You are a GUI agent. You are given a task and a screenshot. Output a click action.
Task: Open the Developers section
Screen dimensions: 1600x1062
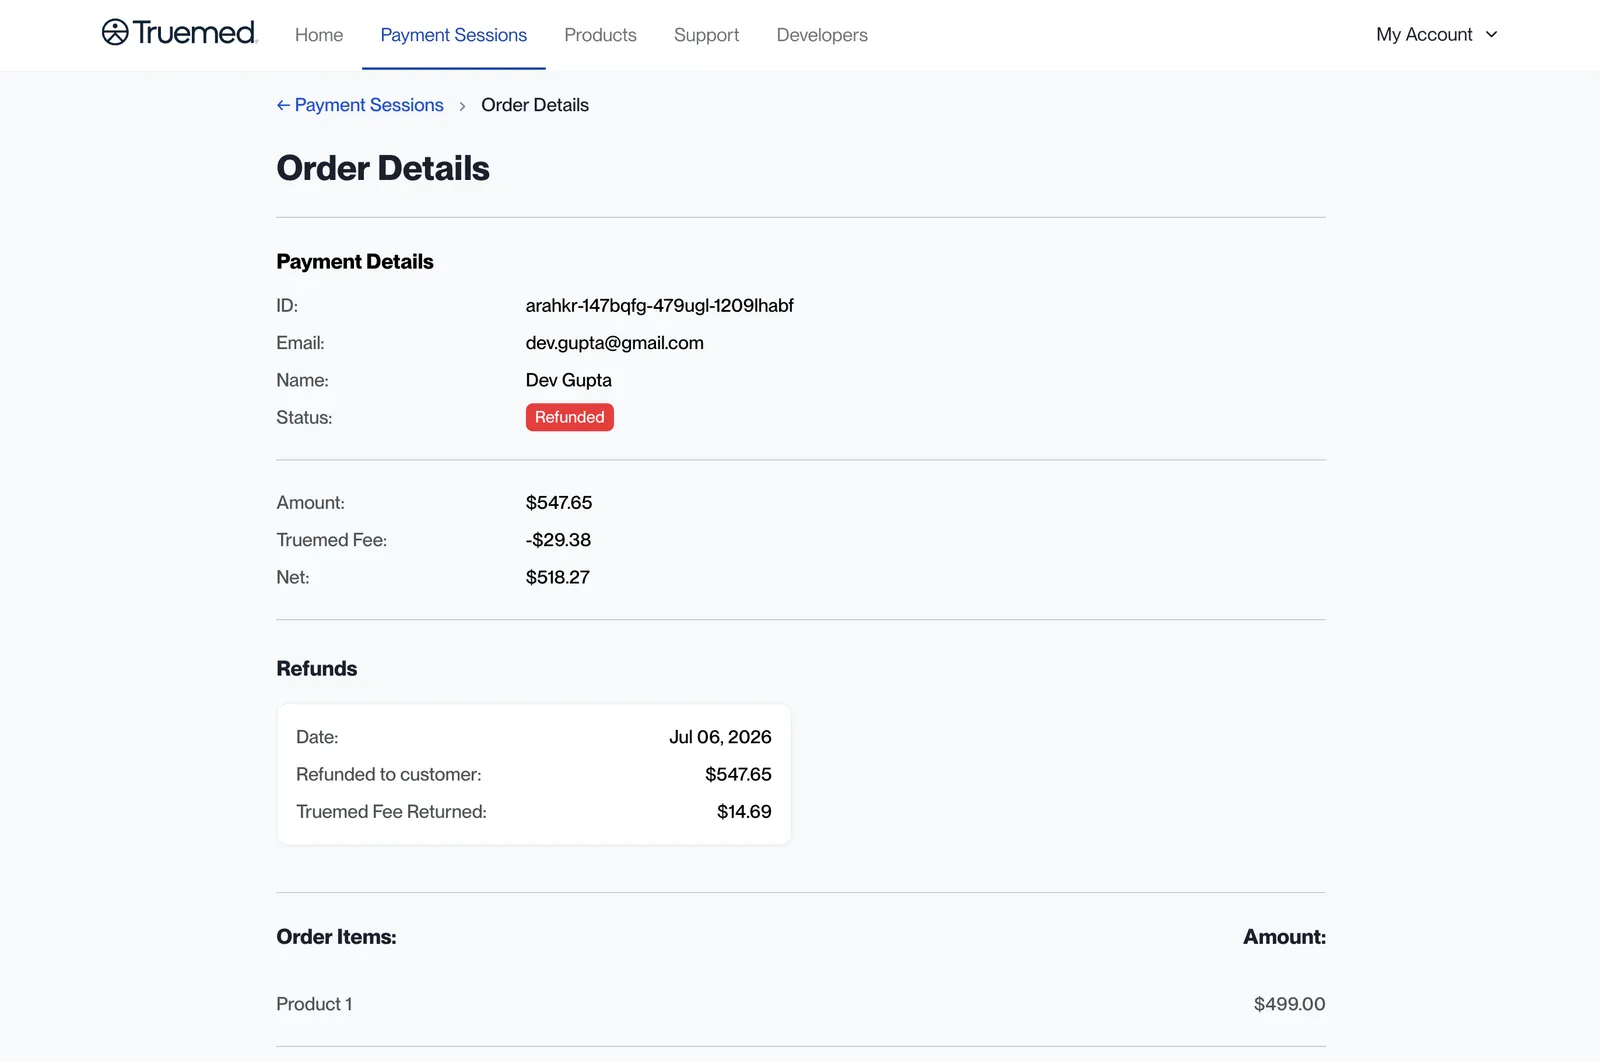point(822,35)
